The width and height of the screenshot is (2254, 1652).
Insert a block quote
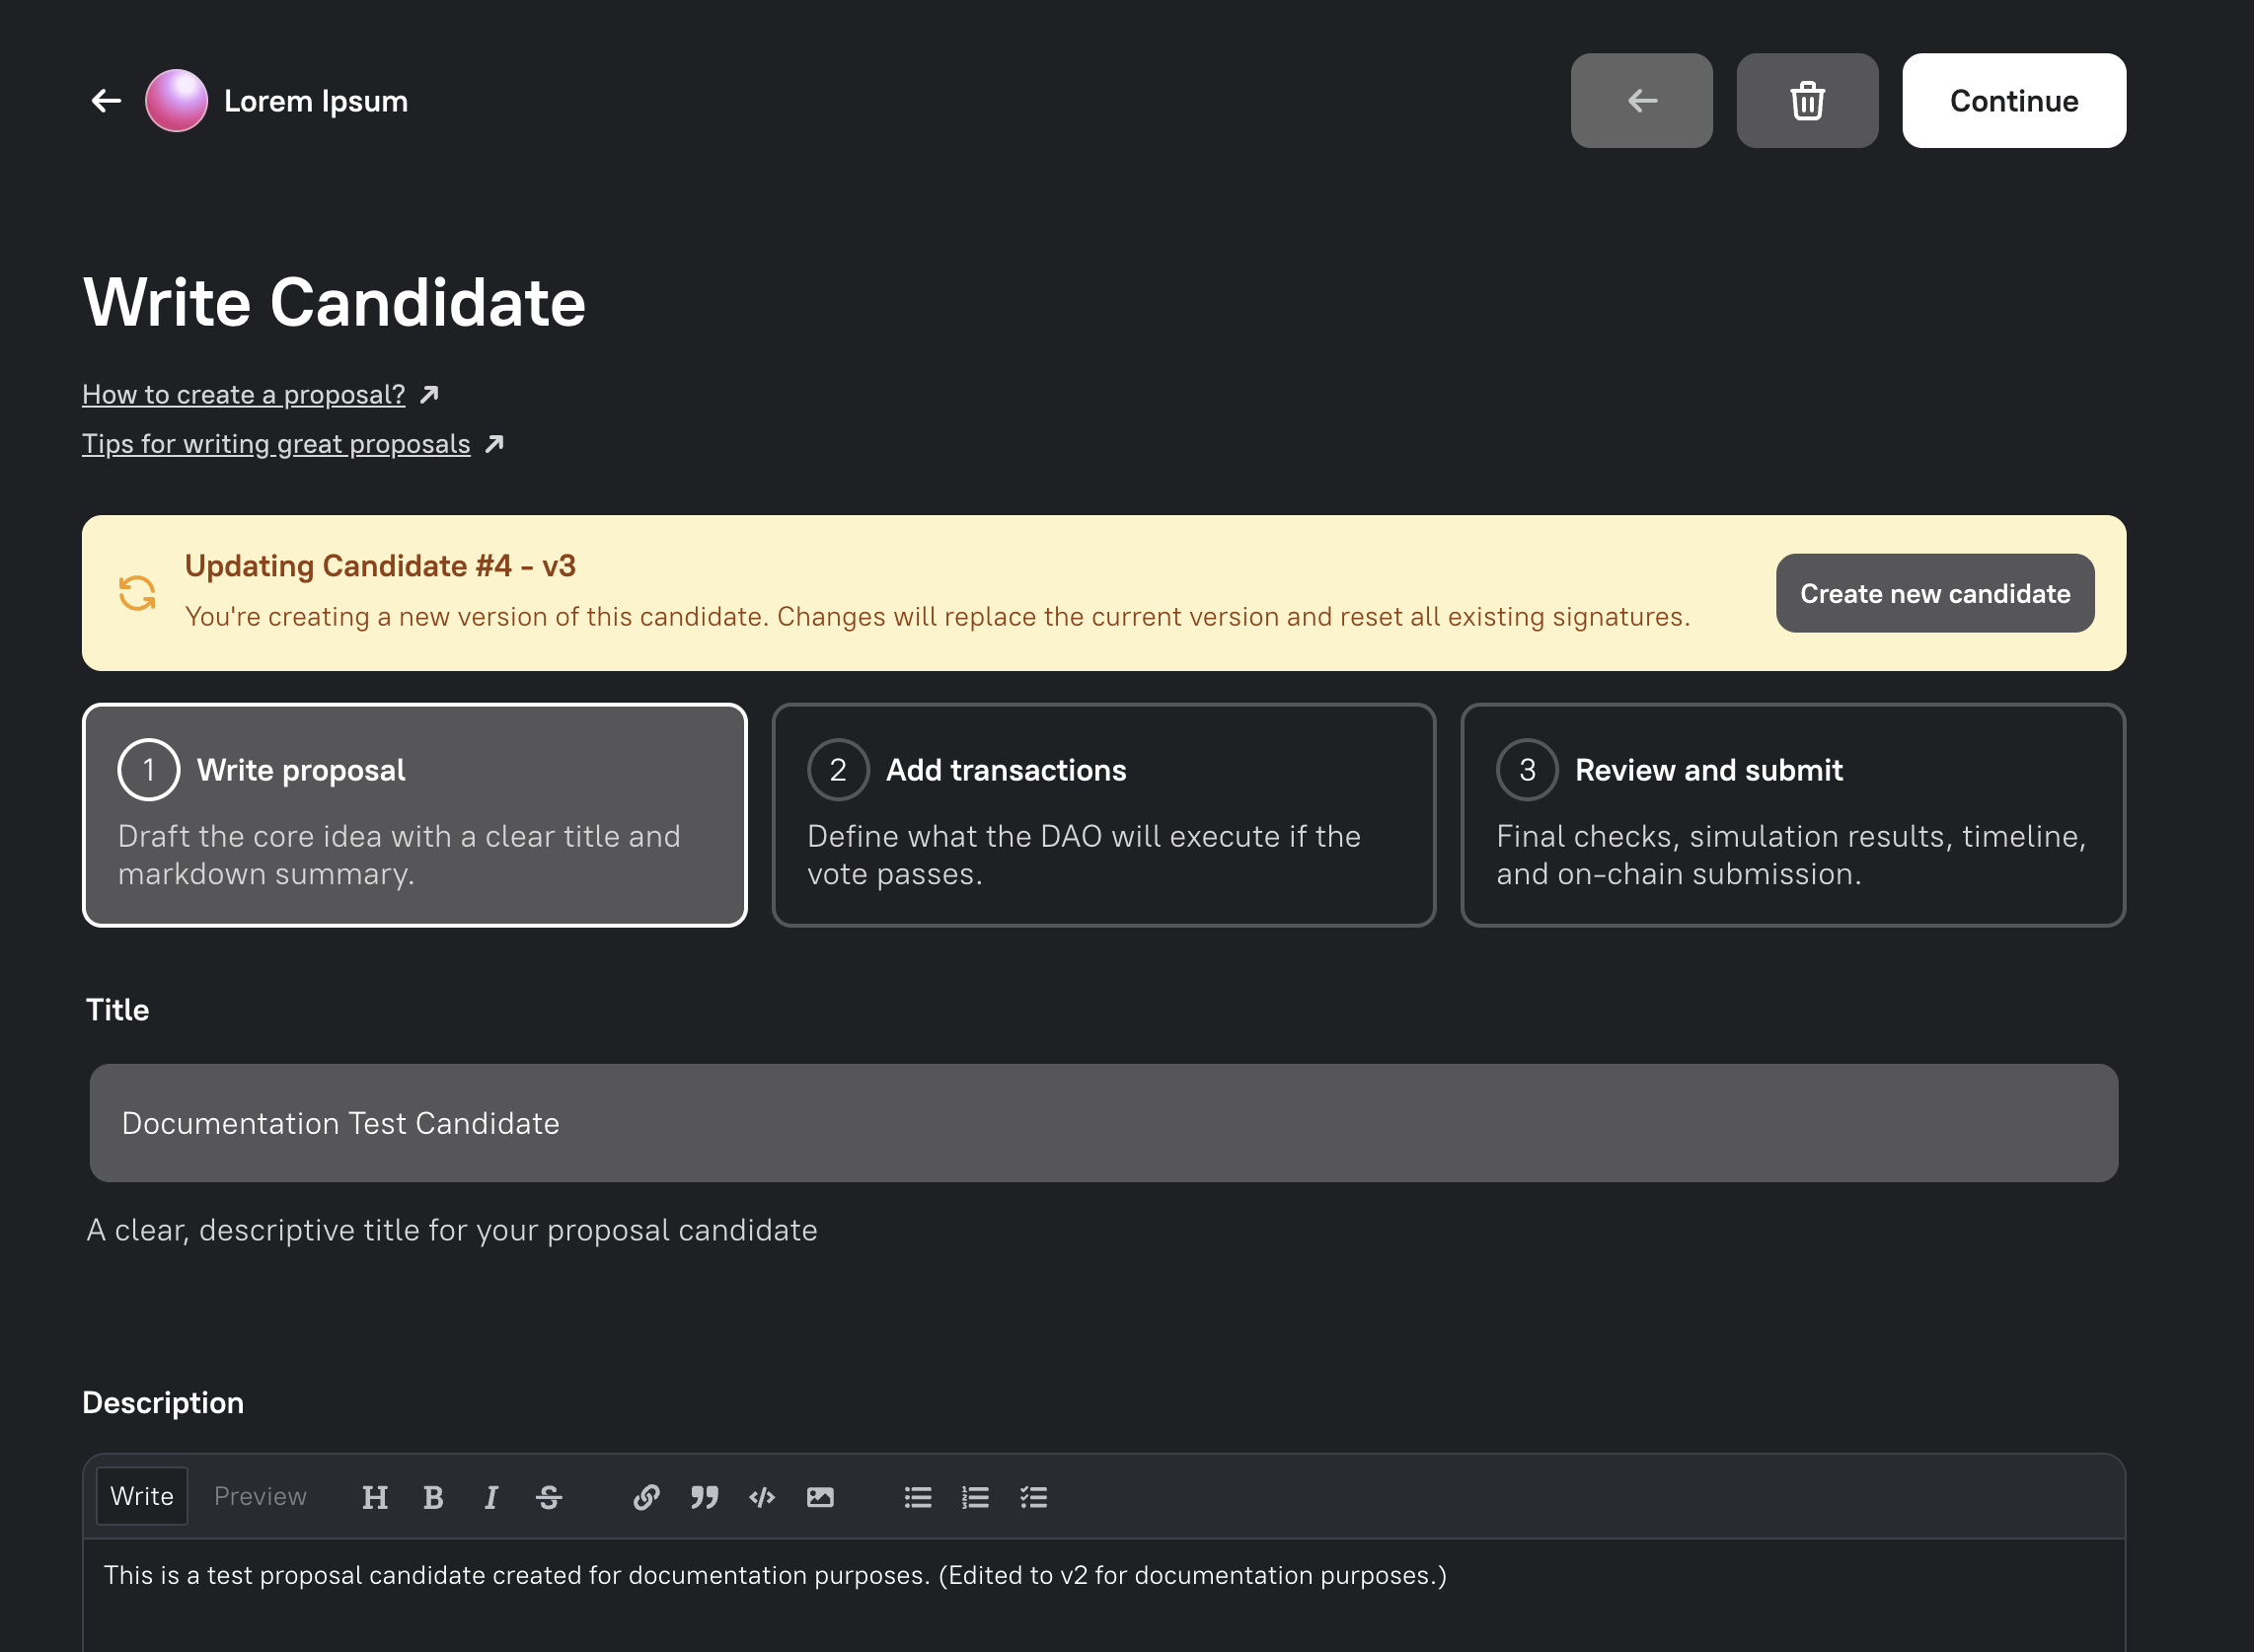coord(704,1497)
